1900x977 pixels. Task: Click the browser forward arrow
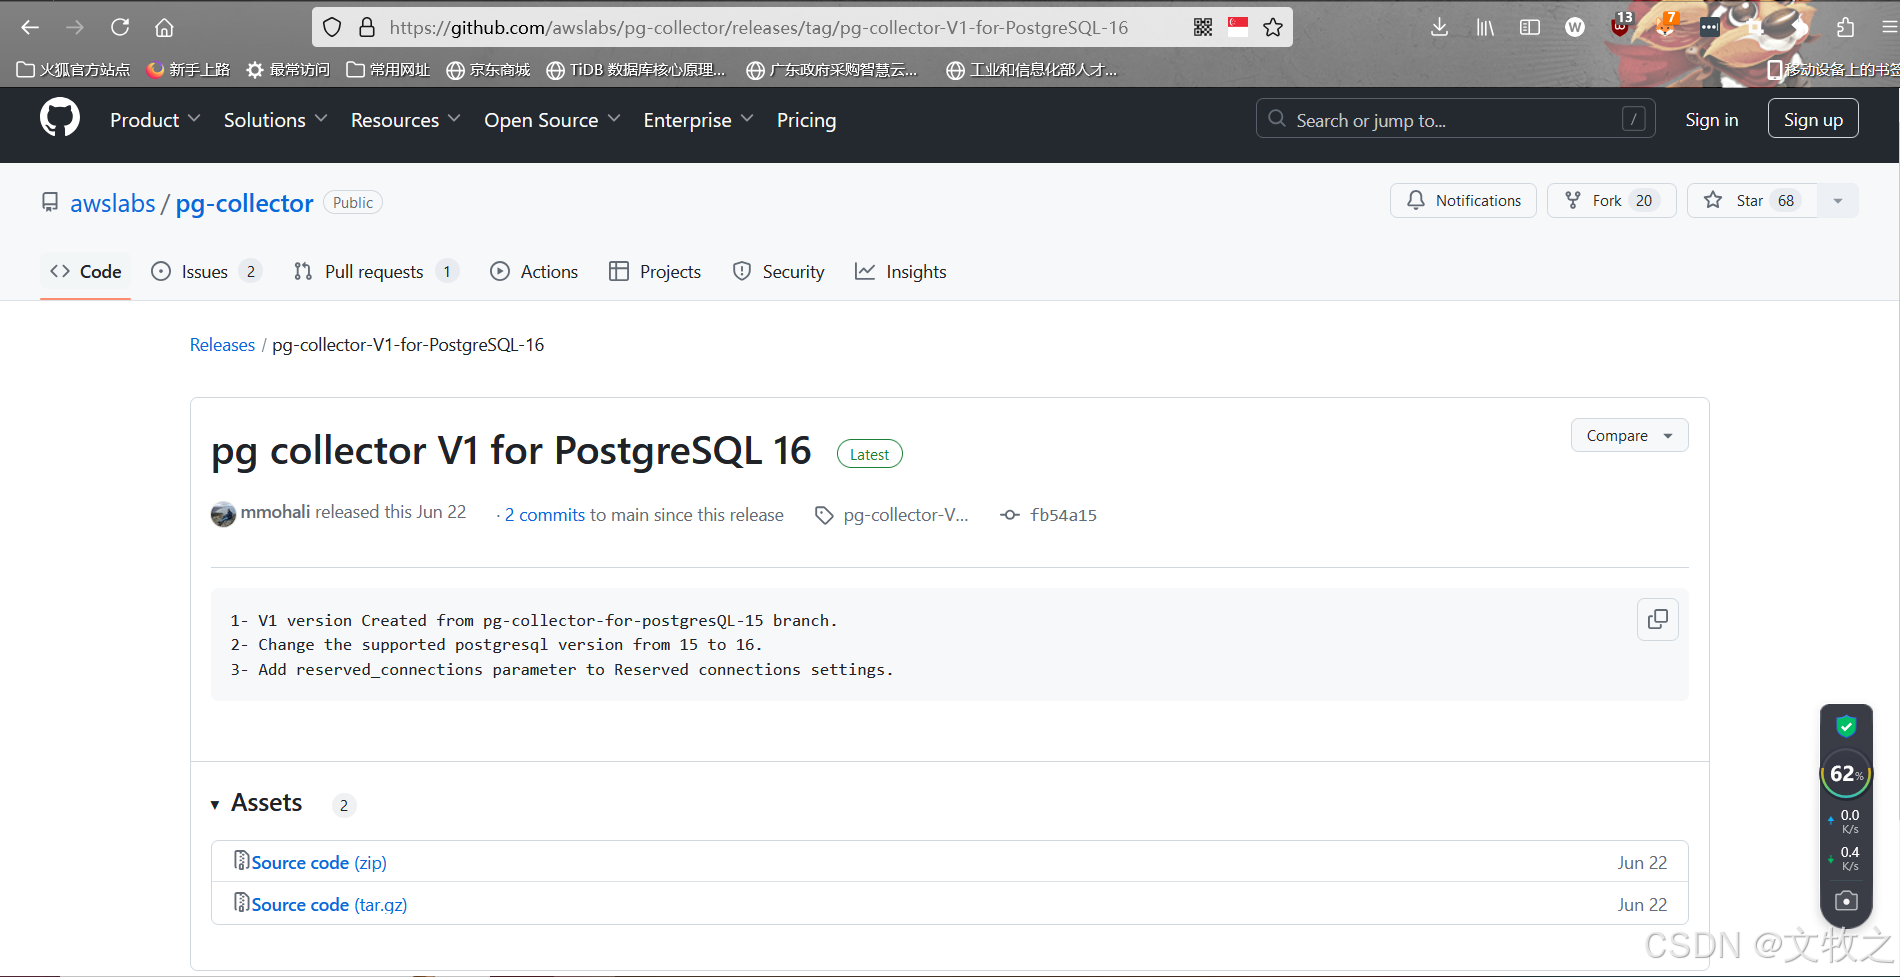click(x=75, y=28)
